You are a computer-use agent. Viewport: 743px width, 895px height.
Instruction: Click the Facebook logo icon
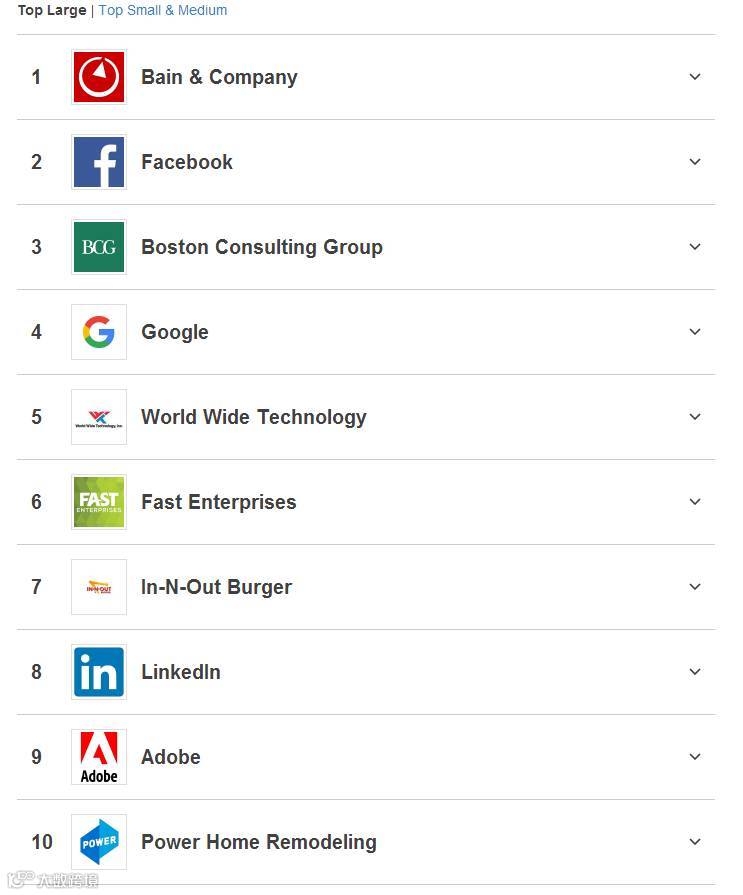[x=99, y=162]
